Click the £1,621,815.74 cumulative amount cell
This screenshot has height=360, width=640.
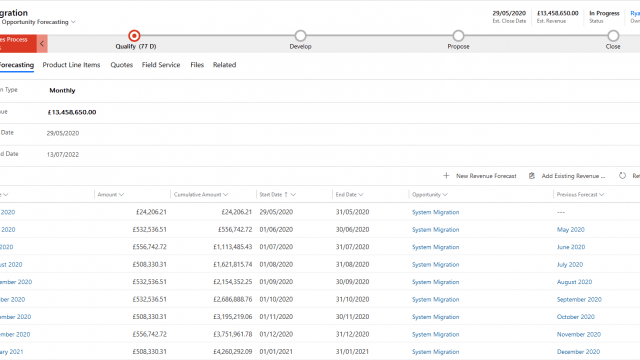point(233,264)
